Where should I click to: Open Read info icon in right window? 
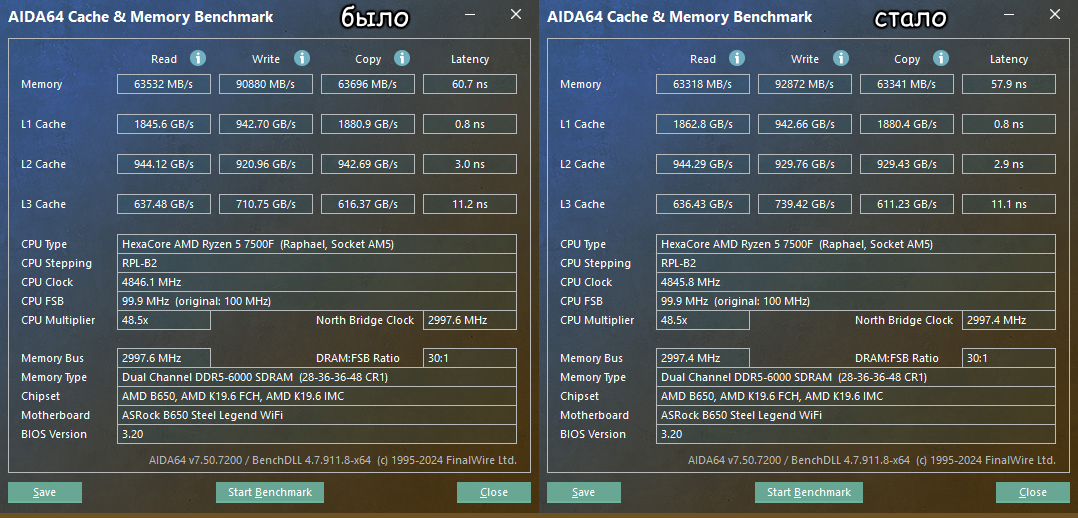(x=737, y=58)
